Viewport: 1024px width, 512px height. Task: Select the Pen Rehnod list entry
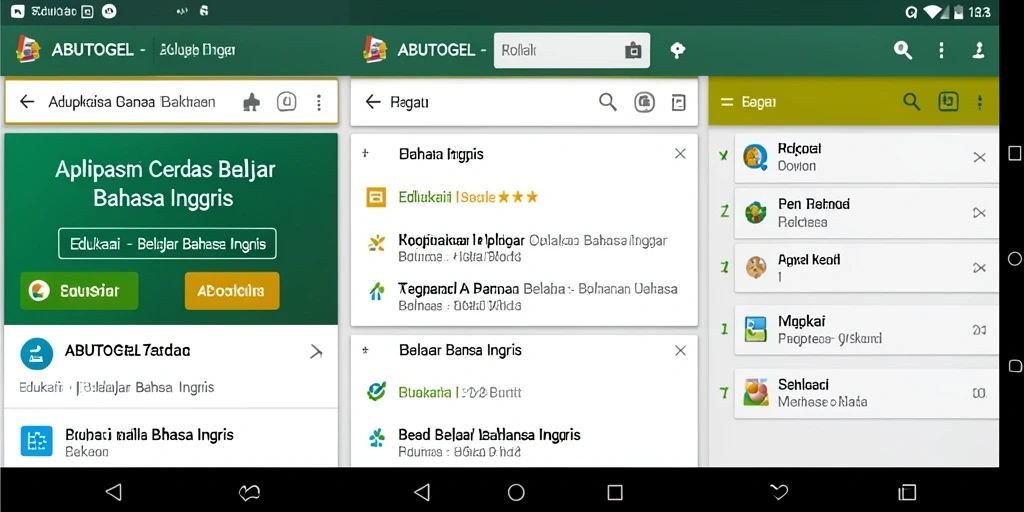pyautogui.click(x=866, y=212)
